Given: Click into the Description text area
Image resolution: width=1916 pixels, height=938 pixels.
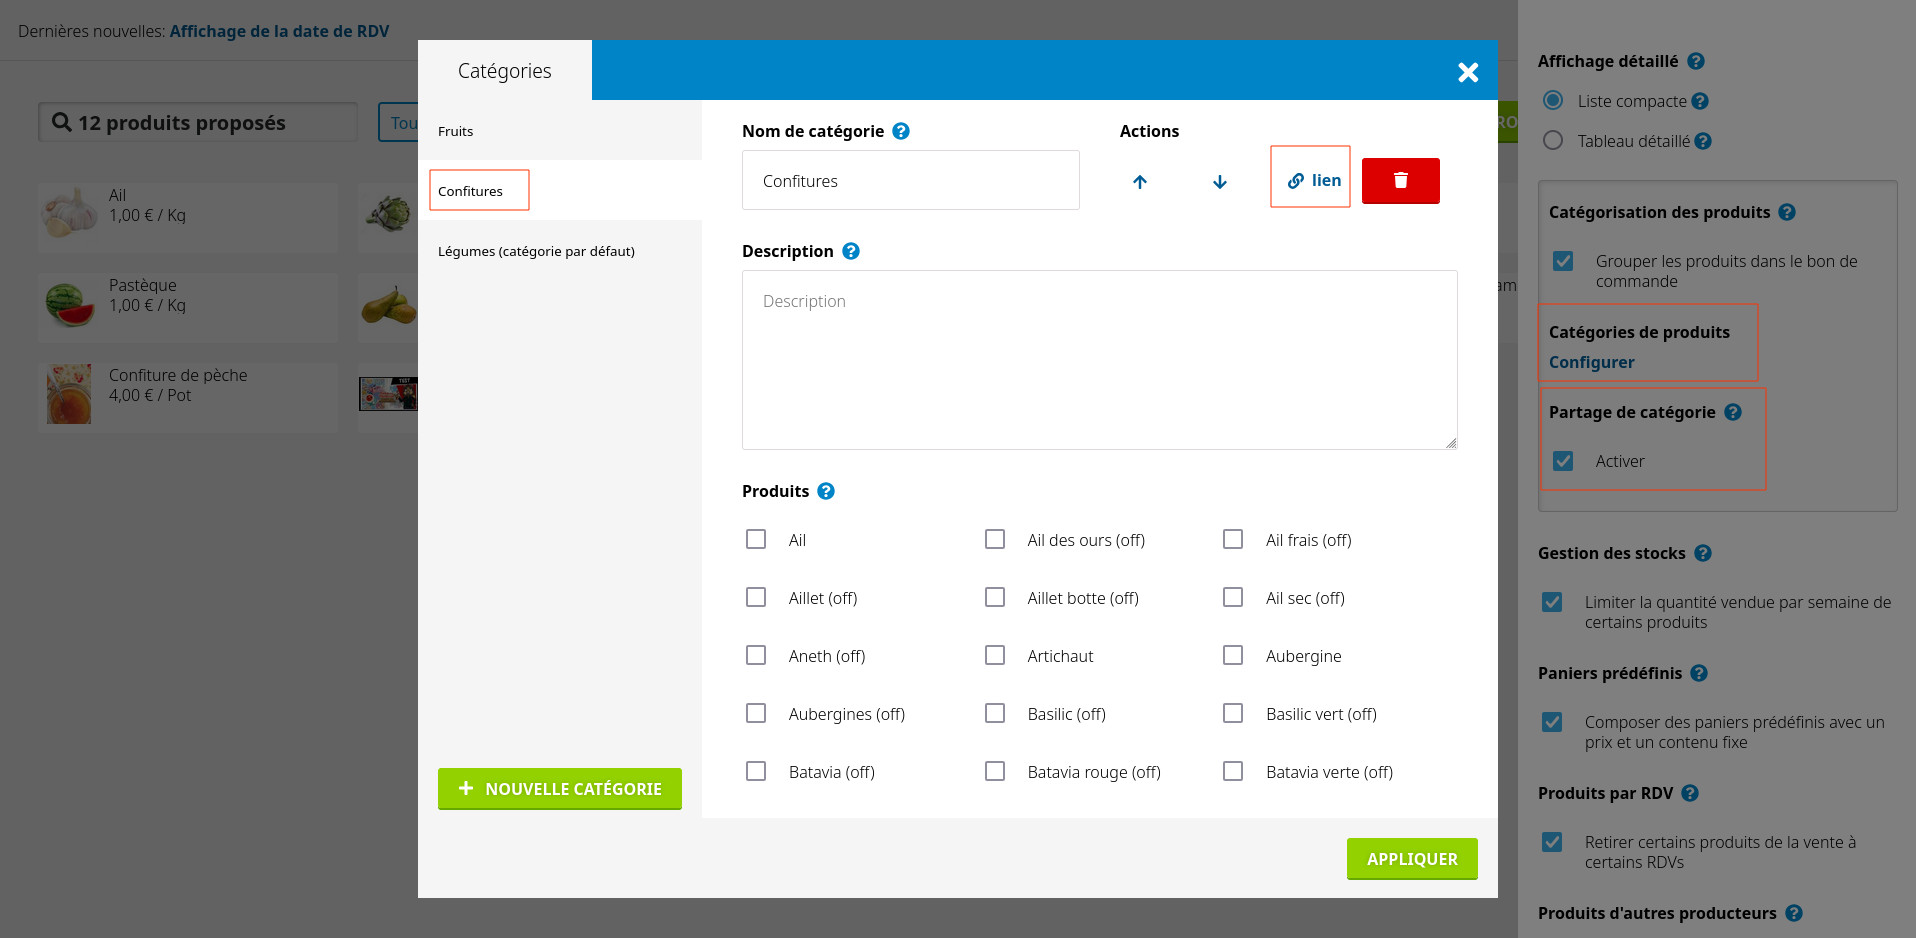Looking at the screenshot, I should click(1099, 360).
